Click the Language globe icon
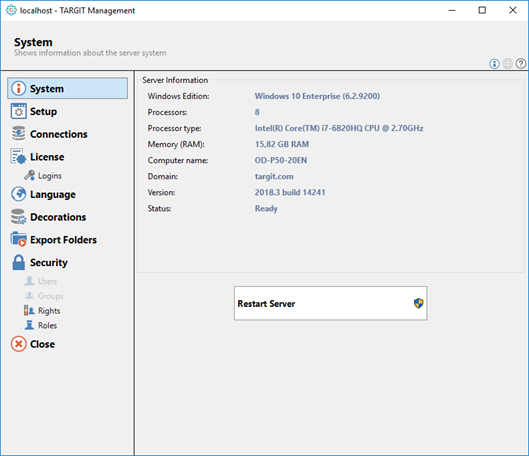This screenshot has width=529, height=456. click(x=19, y=194)
